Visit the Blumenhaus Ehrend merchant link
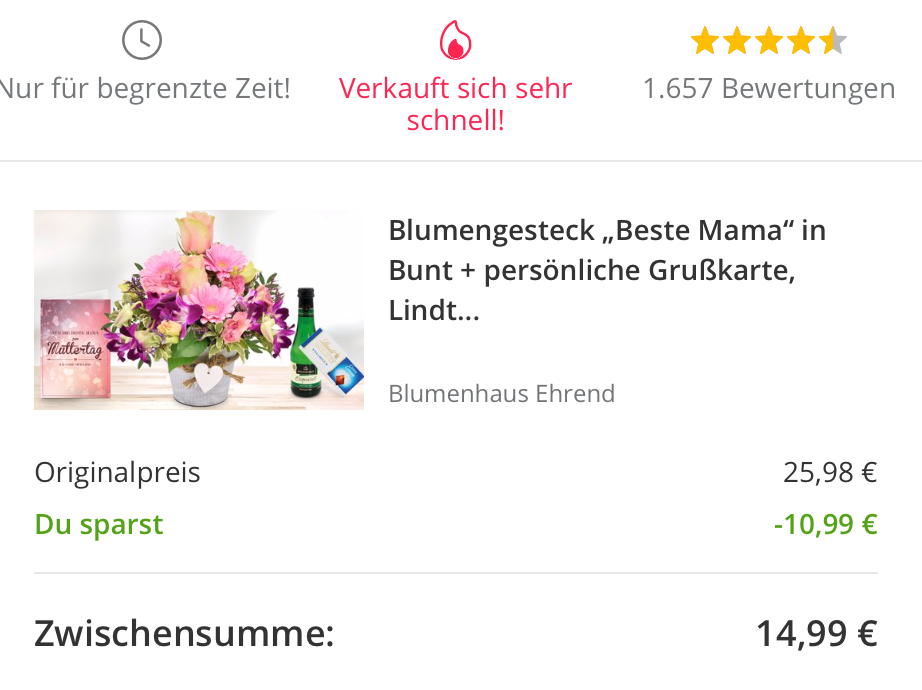Image resolution: width=922 pixels, height=690 pixels. [x=501, y=393]
